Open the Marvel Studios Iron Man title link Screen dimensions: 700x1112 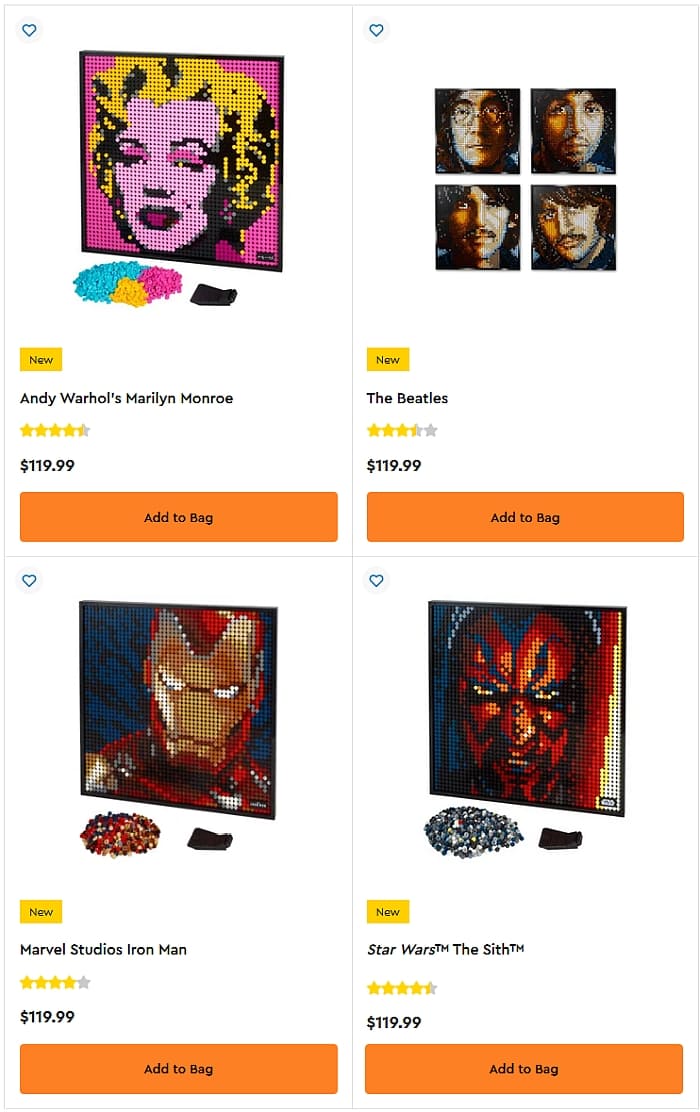103,949
